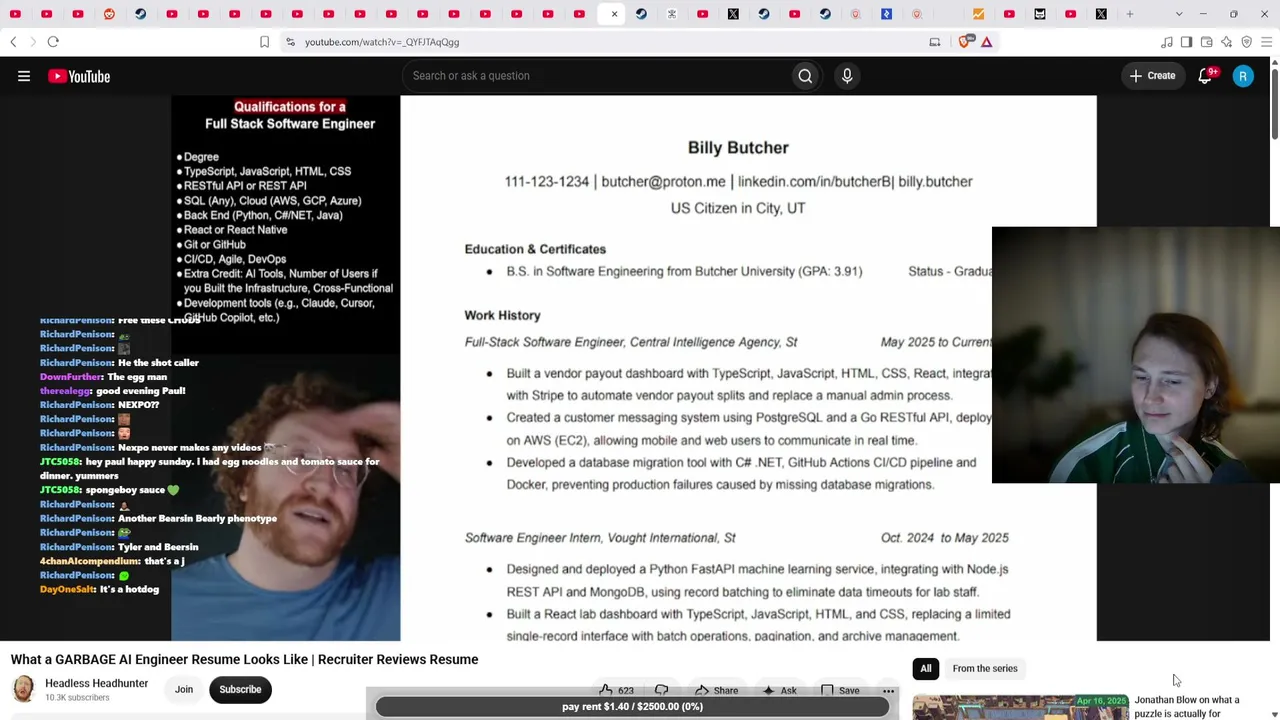Switch to the Reddit browser tab

point(109,14)
